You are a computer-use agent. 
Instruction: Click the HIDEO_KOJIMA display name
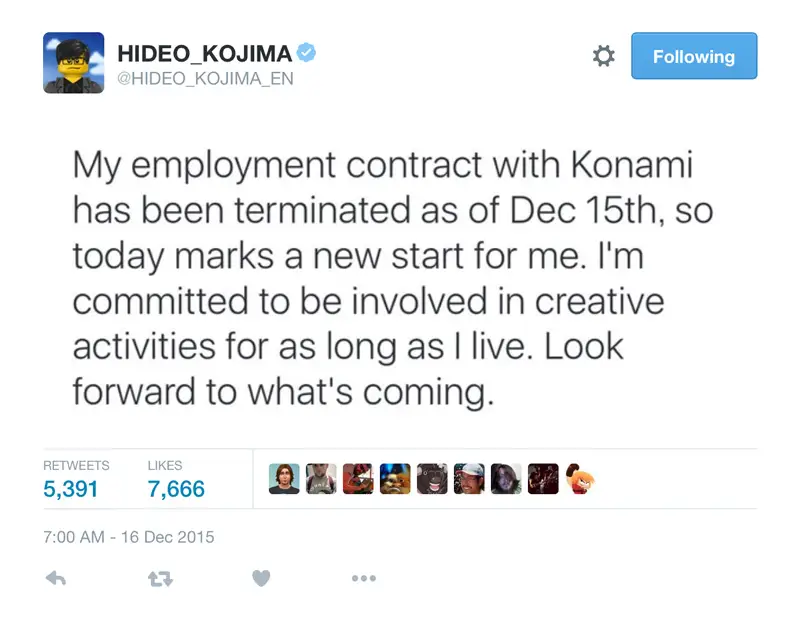pos(206,53)
